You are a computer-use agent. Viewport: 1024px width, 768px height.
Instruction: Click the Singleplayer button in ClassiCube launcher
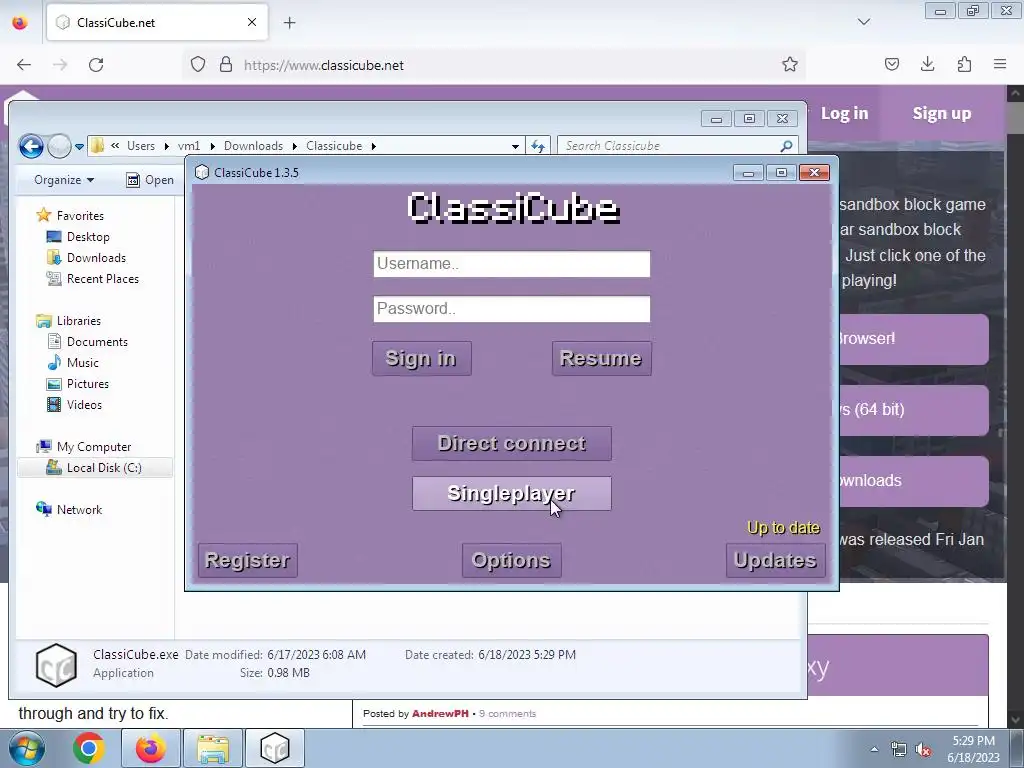click(x=511, y=494)
